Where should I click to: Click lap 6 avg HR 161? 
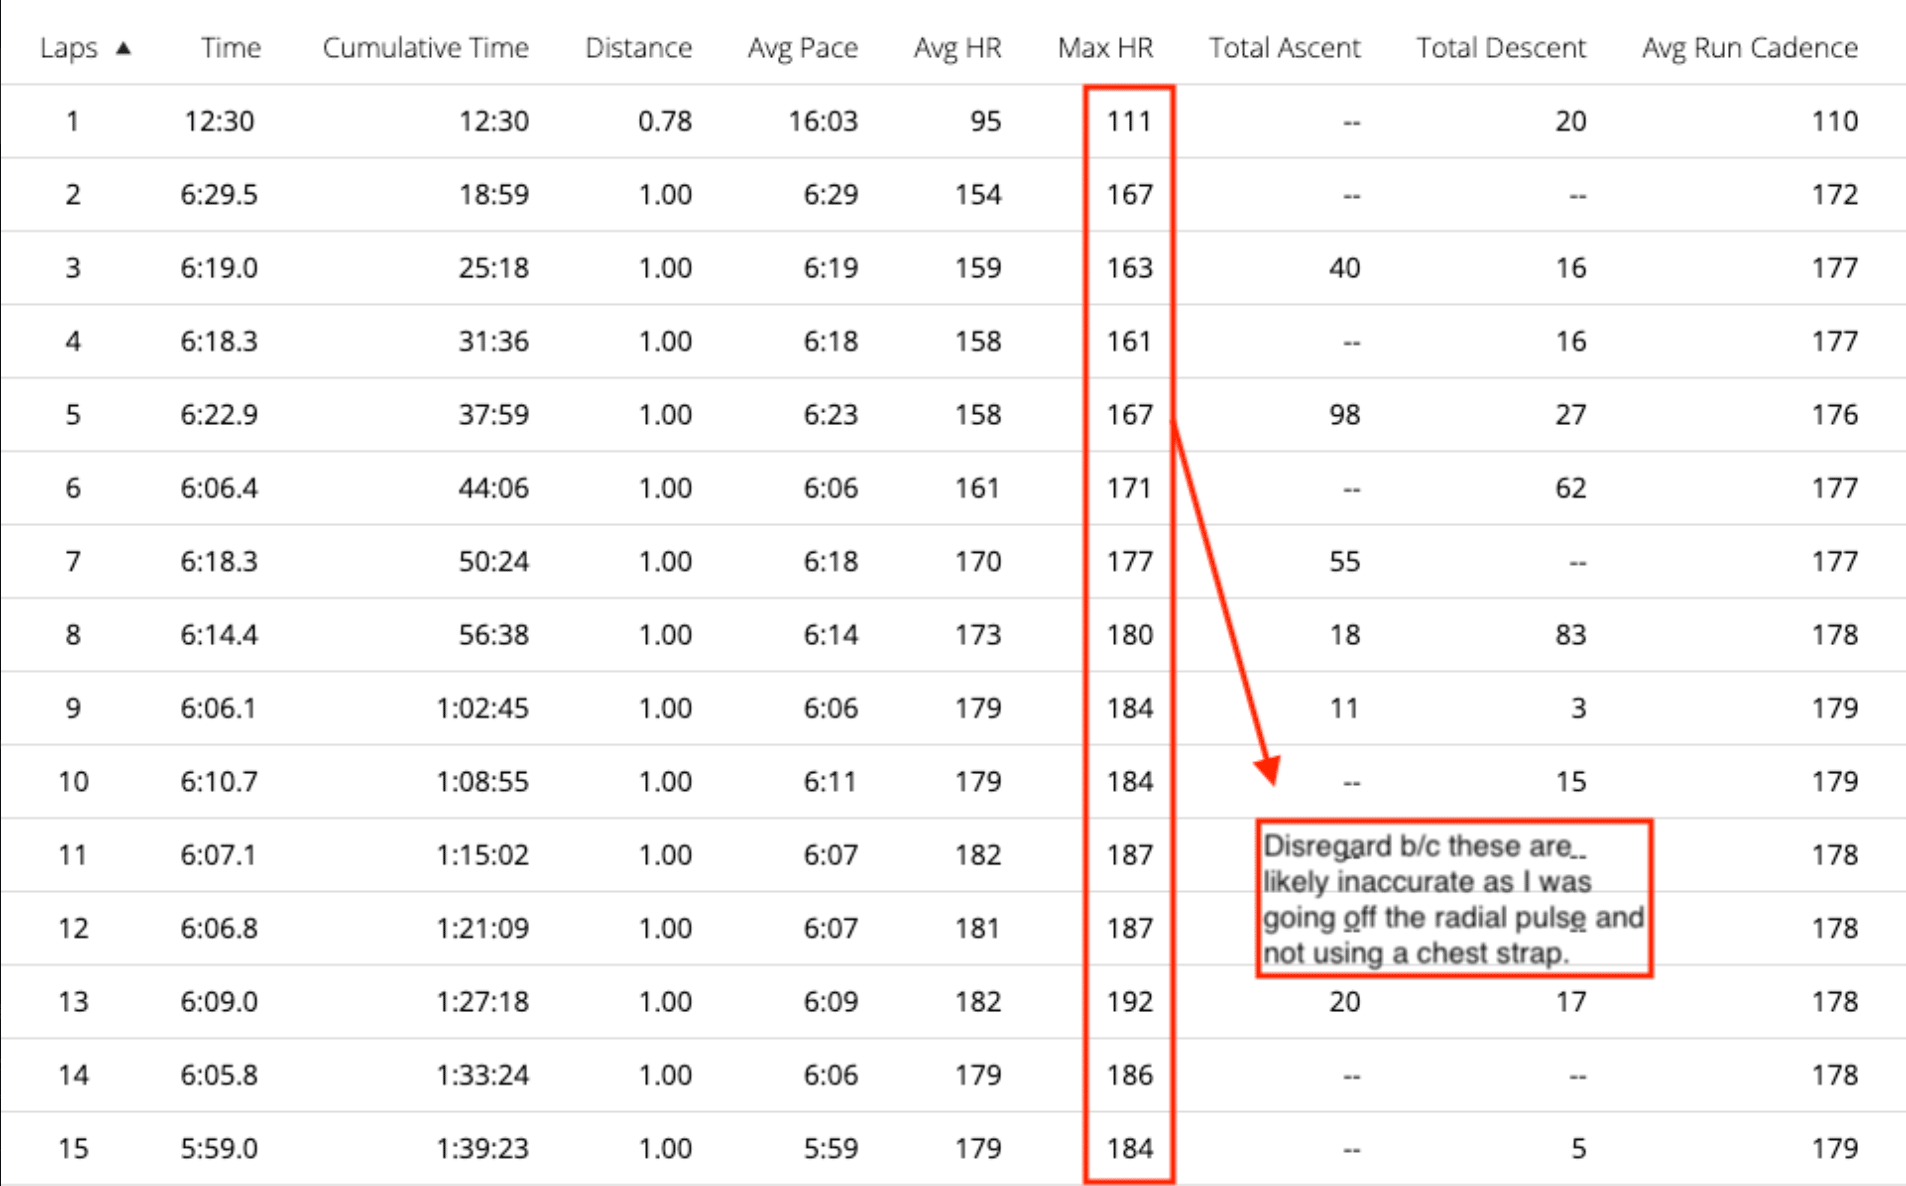978,488
